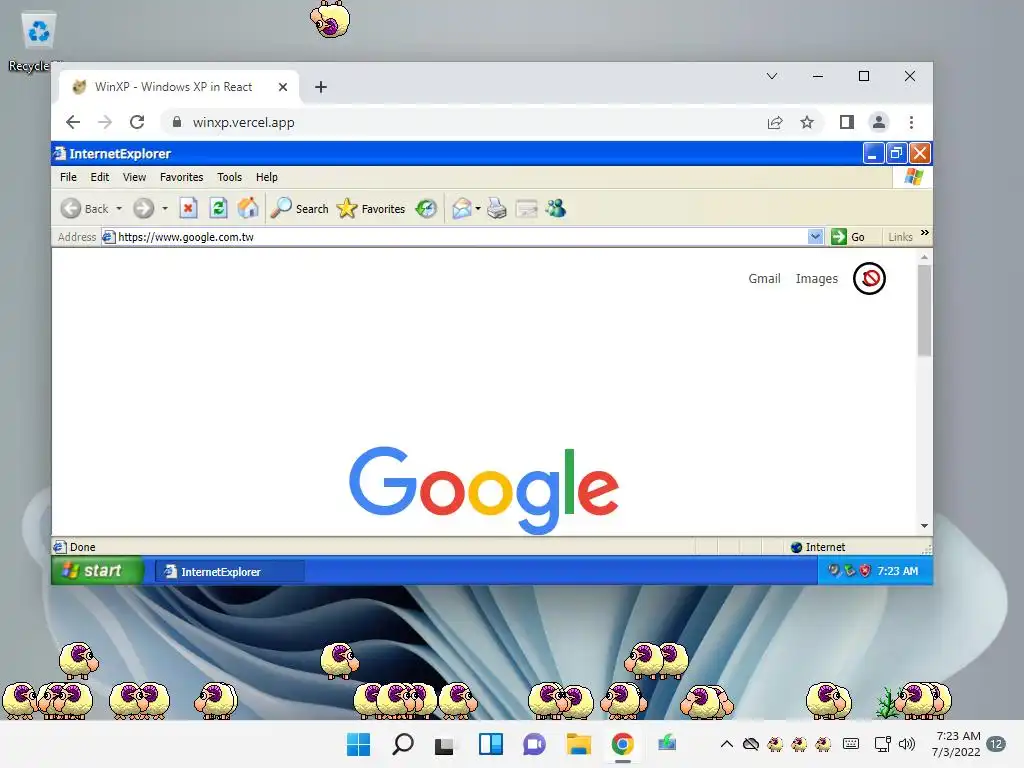
Task: Click the green Go arrow button
Action: (x=839, y=236)
